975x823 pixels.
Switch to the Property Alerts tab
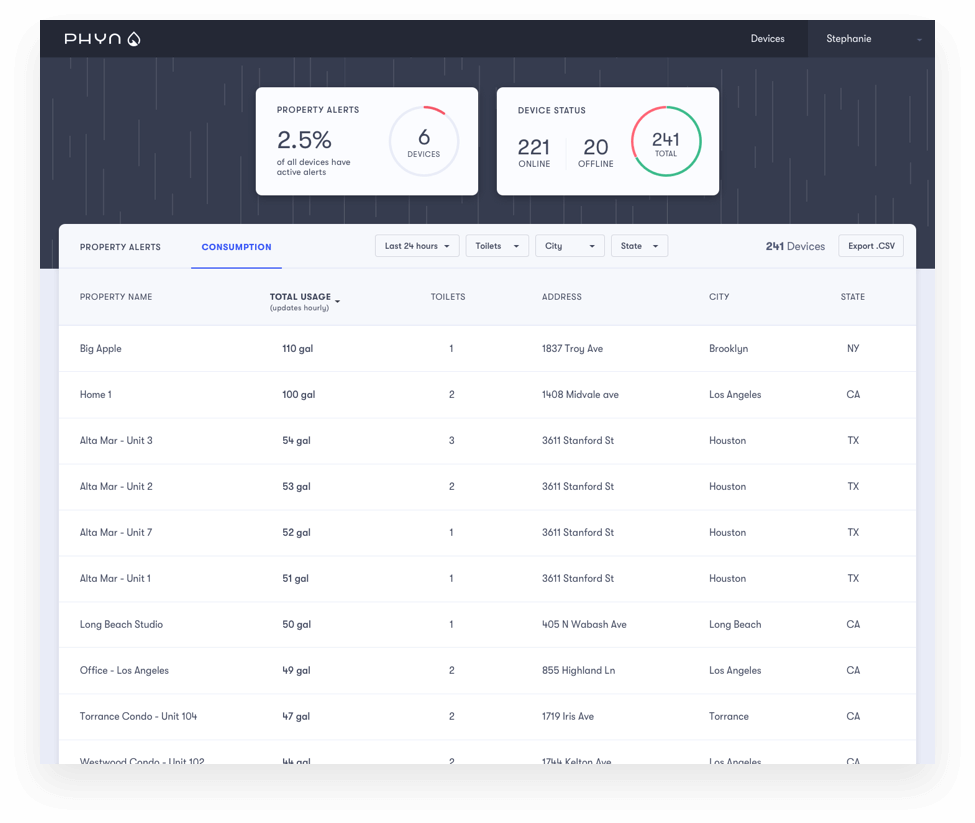coord(120,247)
